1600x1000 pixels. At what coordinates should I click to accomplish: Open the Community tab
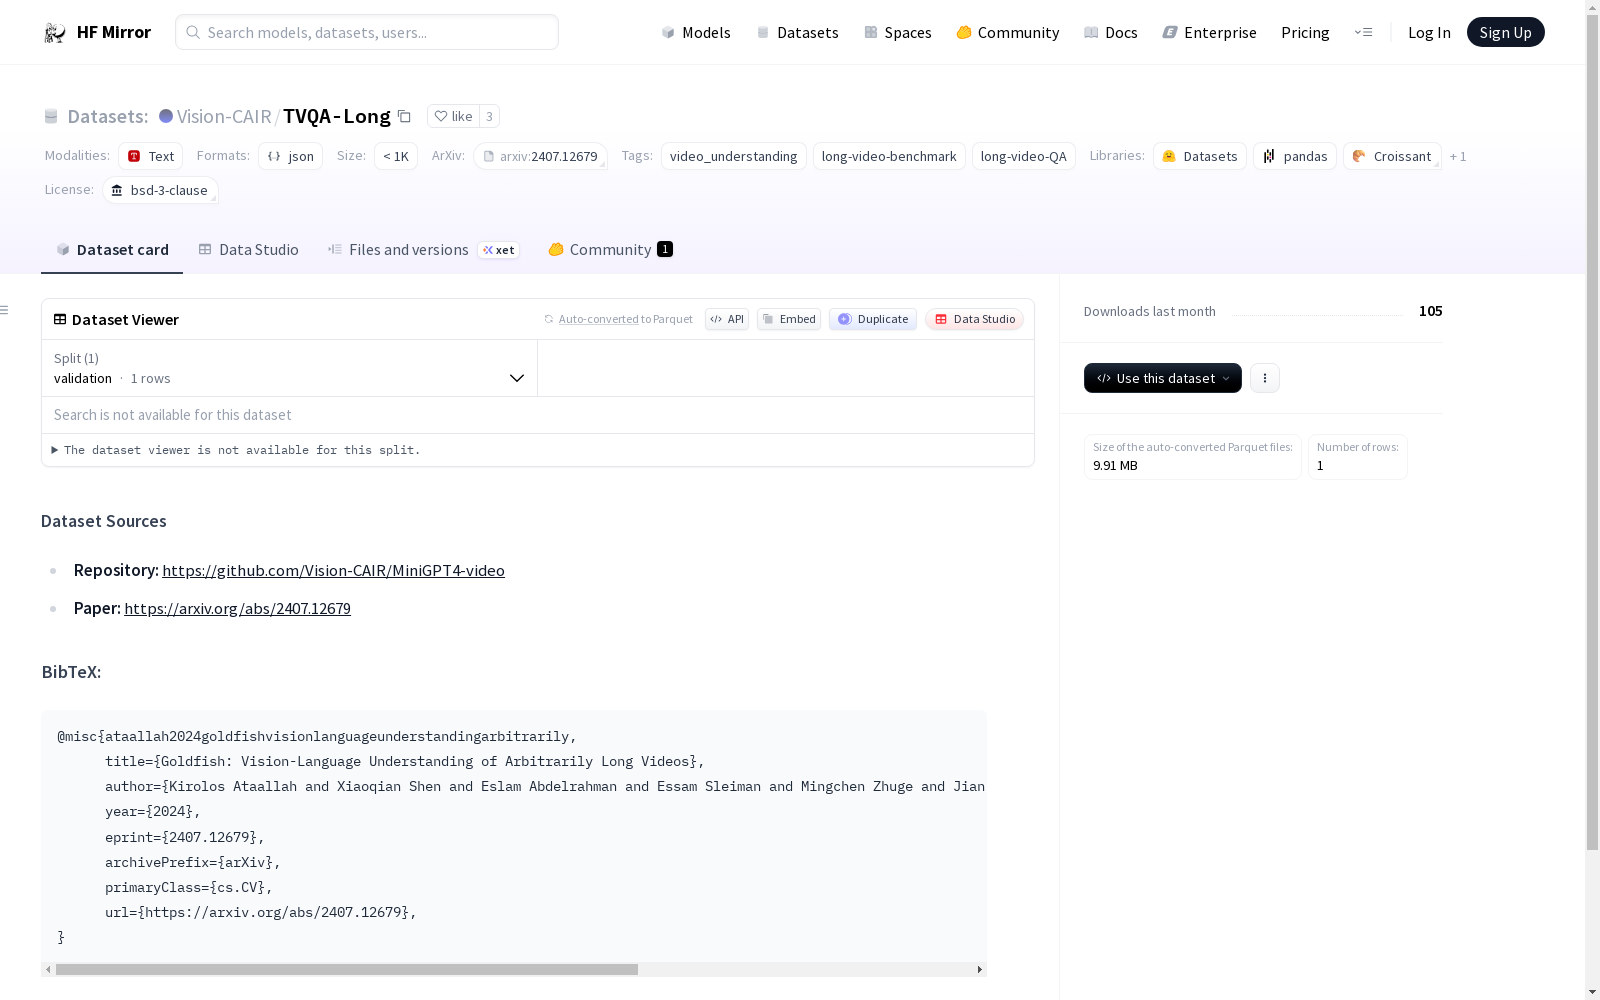[610, 250]
